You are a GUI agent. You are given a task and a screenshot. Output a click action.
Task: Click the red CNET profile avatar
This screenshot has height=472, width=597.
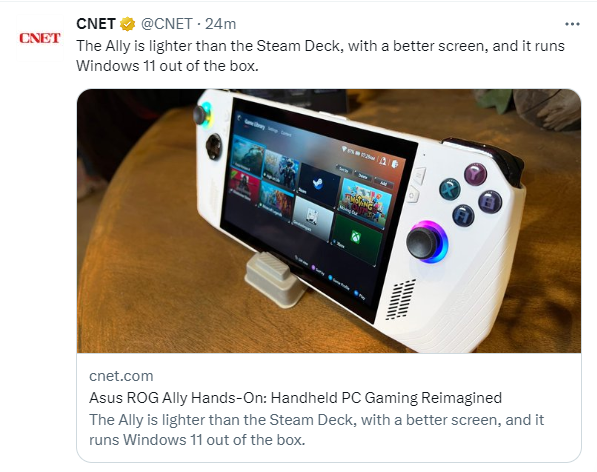click(x=40, y=38)
